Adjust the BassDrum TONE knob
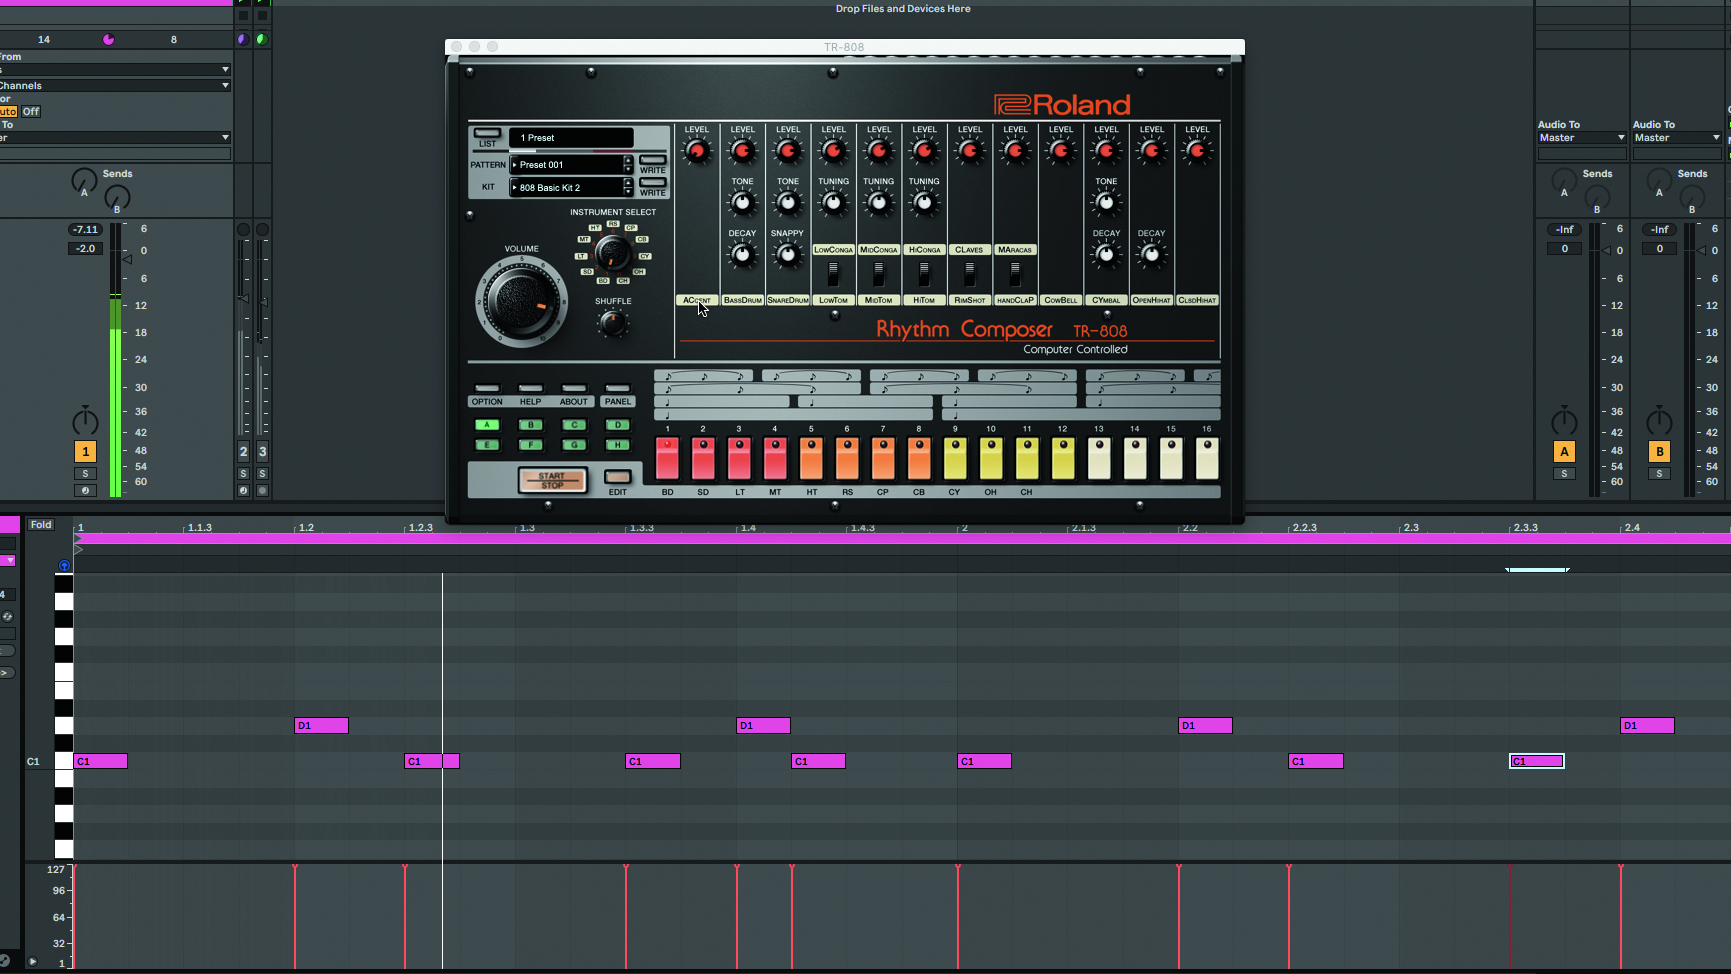This screenshot has height=974, width=1731. (742, 203)
